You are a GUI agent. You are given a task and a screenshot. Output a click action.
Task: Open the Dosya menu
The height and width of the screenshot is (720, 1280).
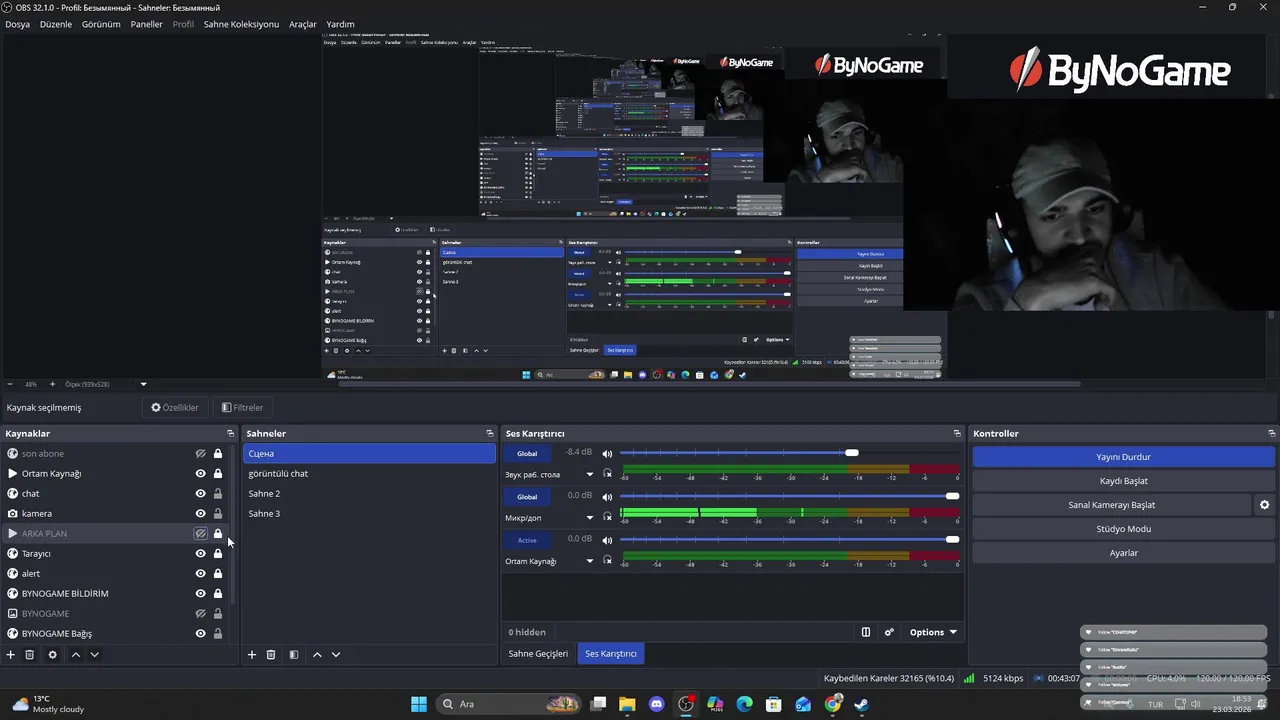pos(17,24)
